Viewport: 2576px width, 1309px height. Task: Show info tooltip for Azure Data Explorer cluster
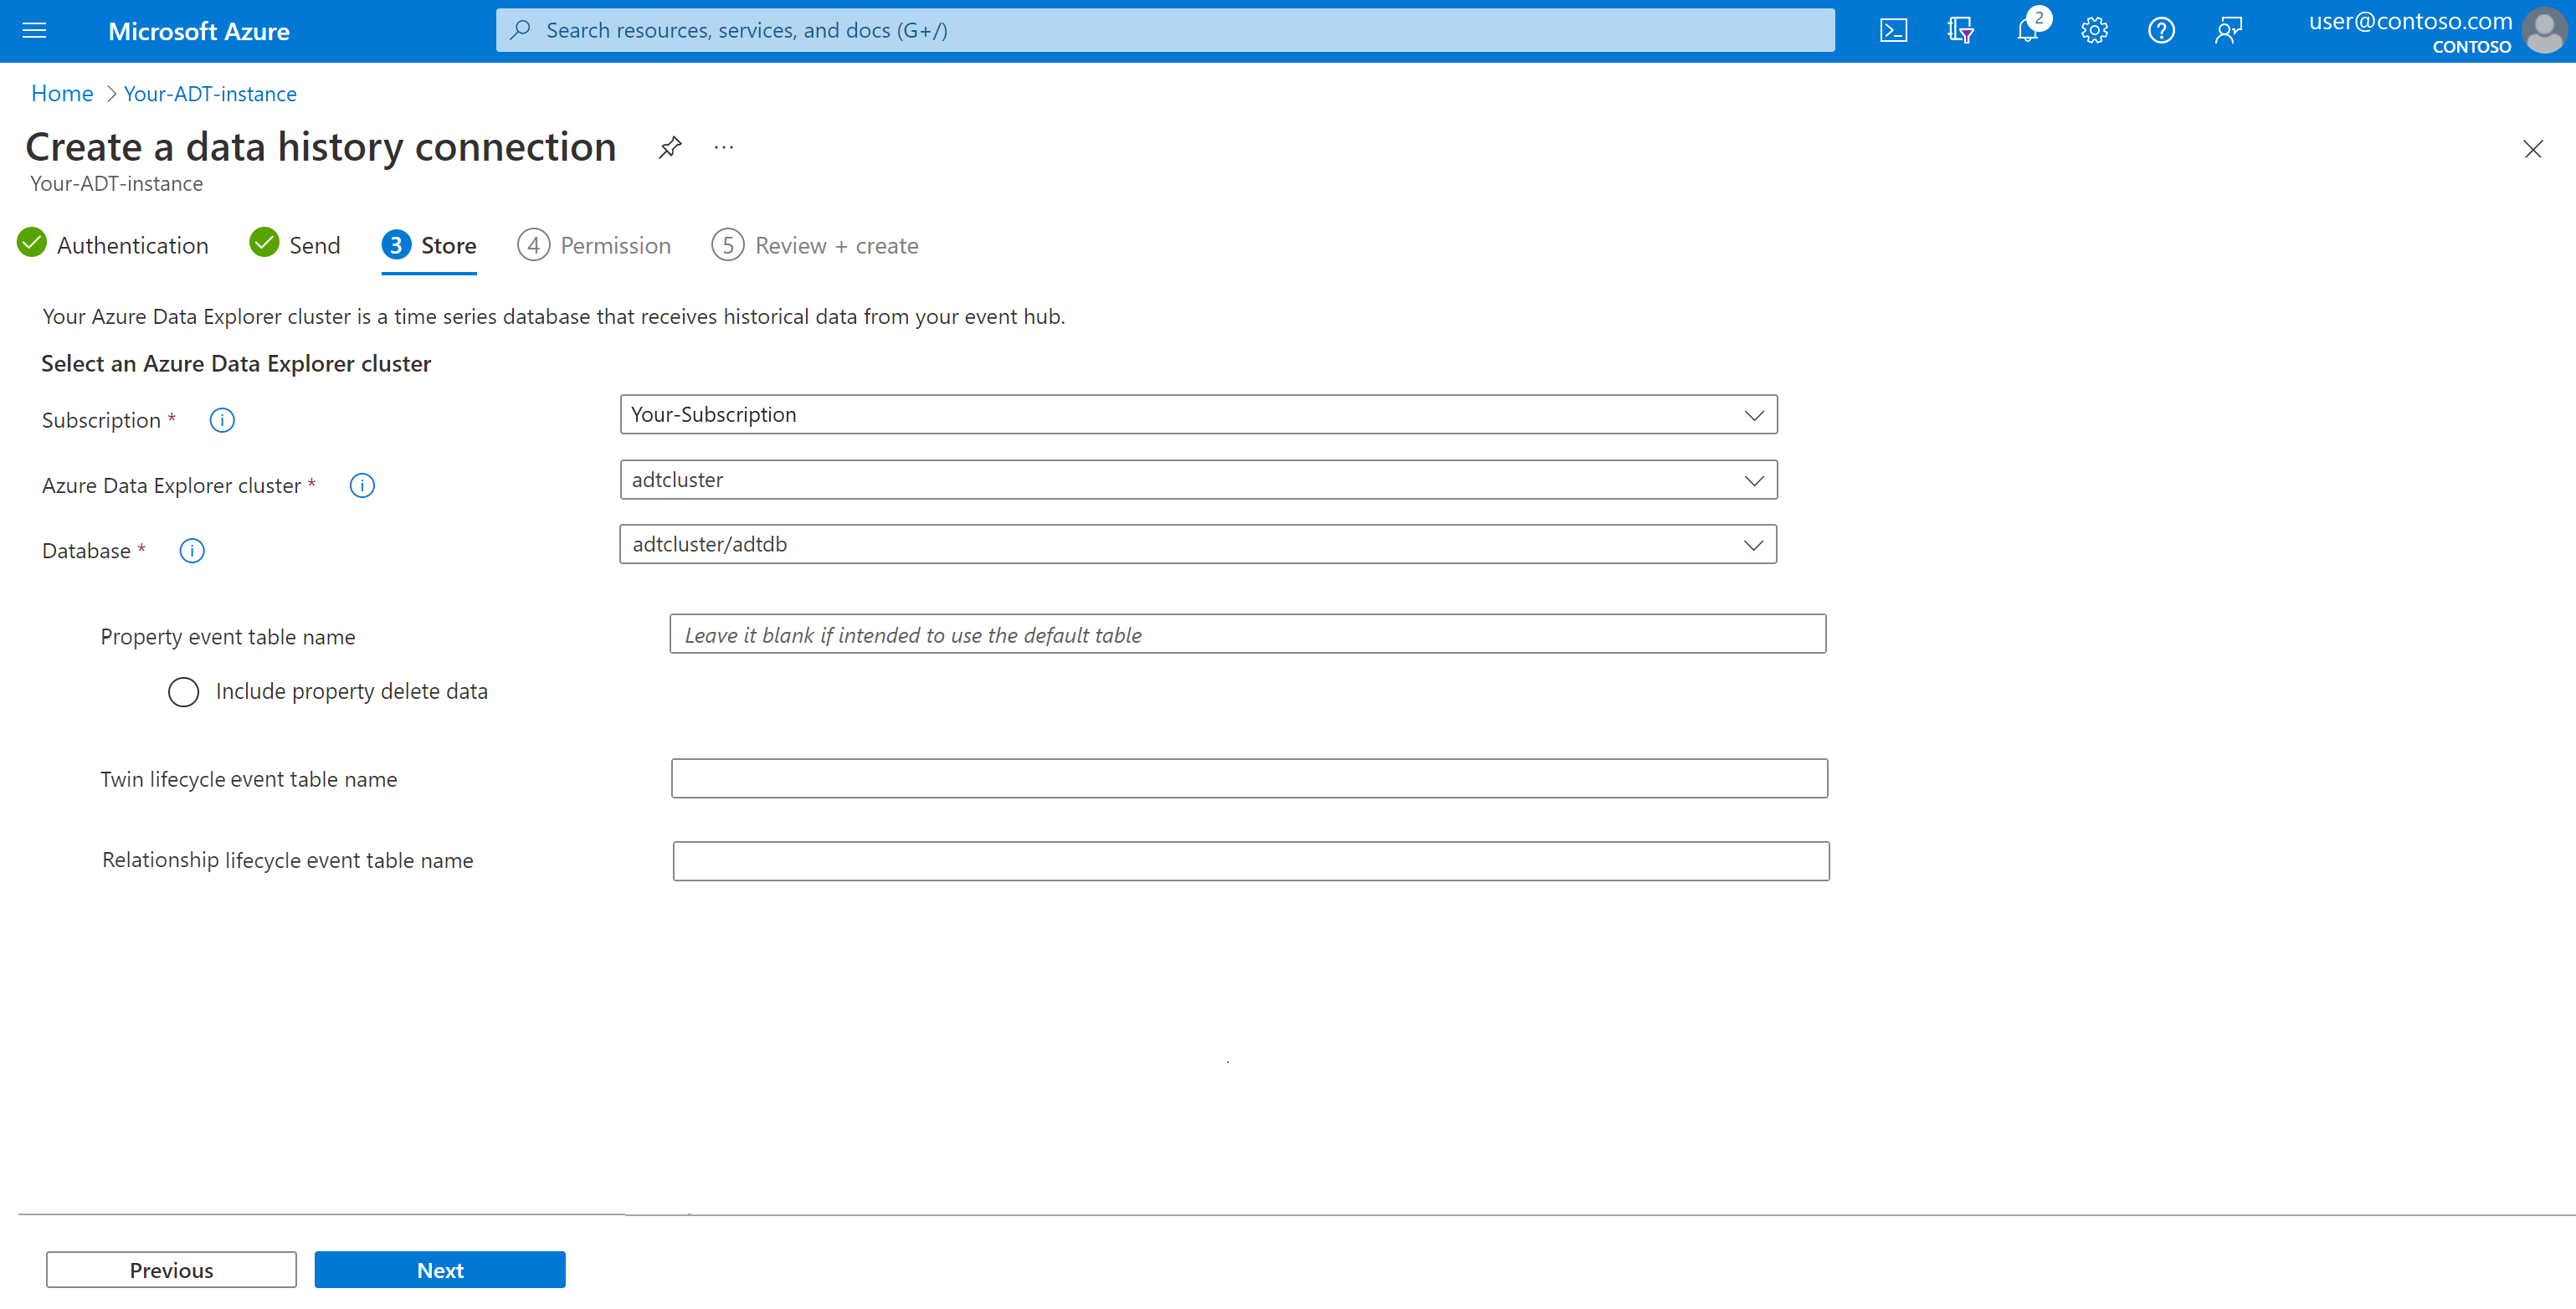tap(362, 485)
